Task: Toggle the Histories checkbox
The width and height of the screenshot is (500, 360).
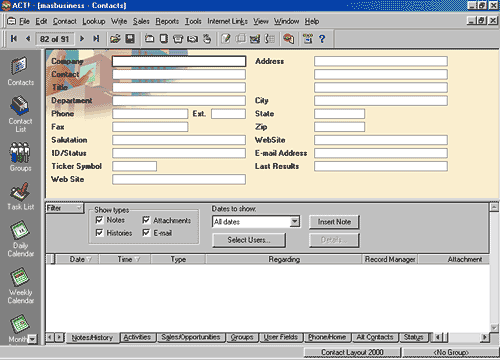Action: click(99, 233)
